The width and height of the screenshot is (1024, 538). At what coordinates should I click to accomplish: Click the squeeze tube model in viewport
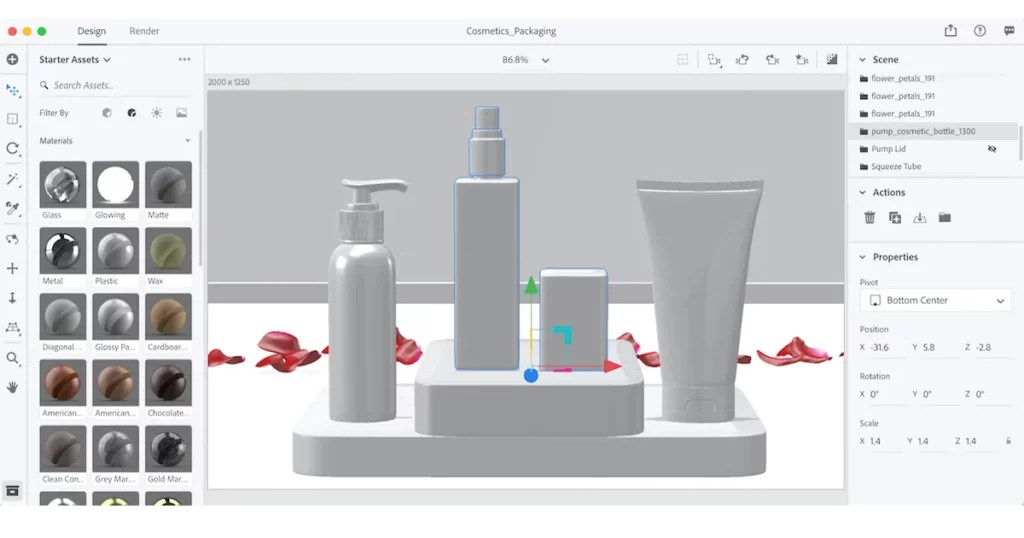700,300
